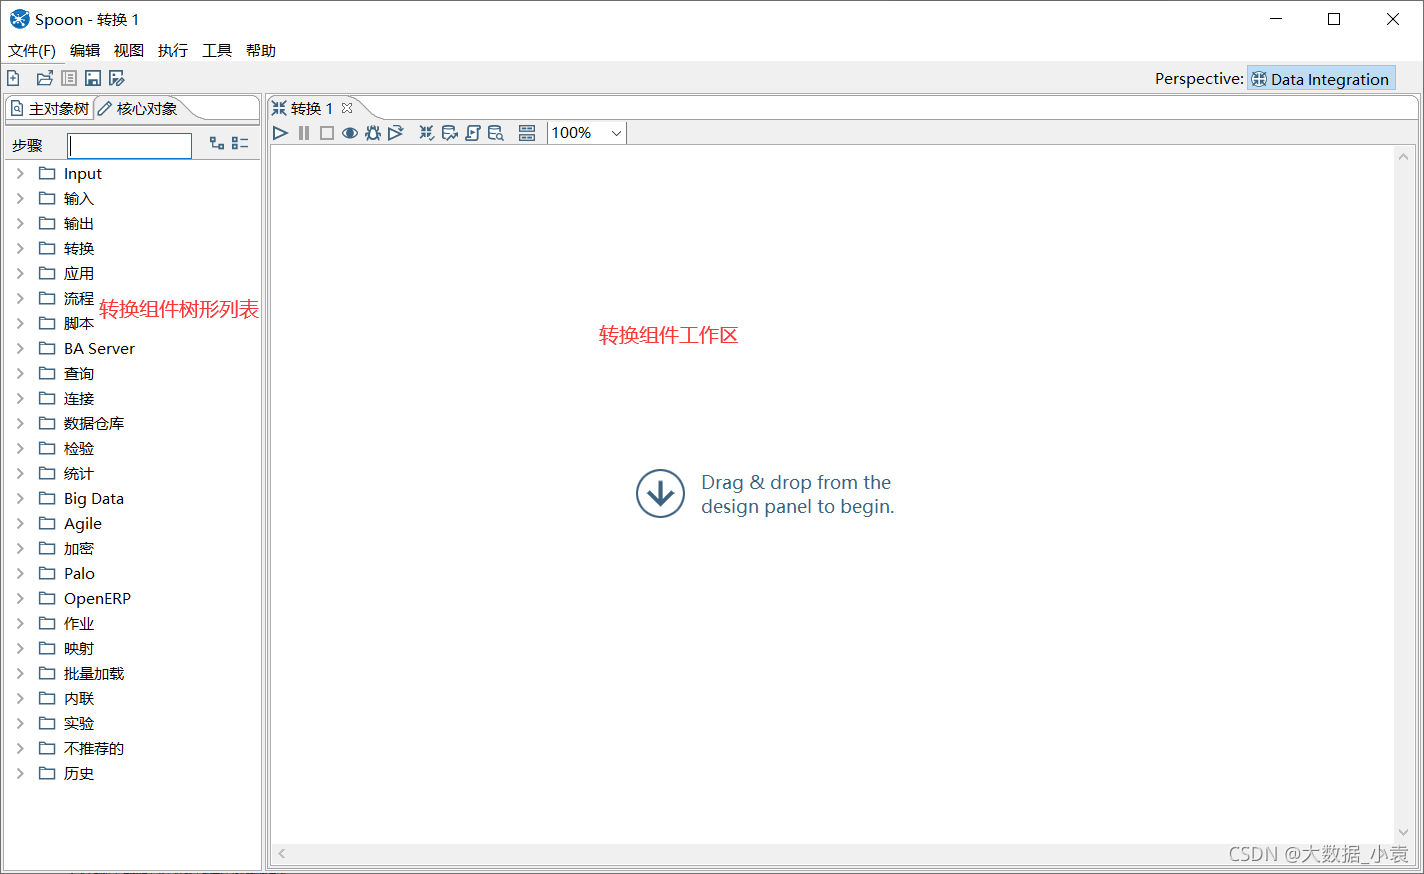Expand the 流程 folder

click(20, 299)
